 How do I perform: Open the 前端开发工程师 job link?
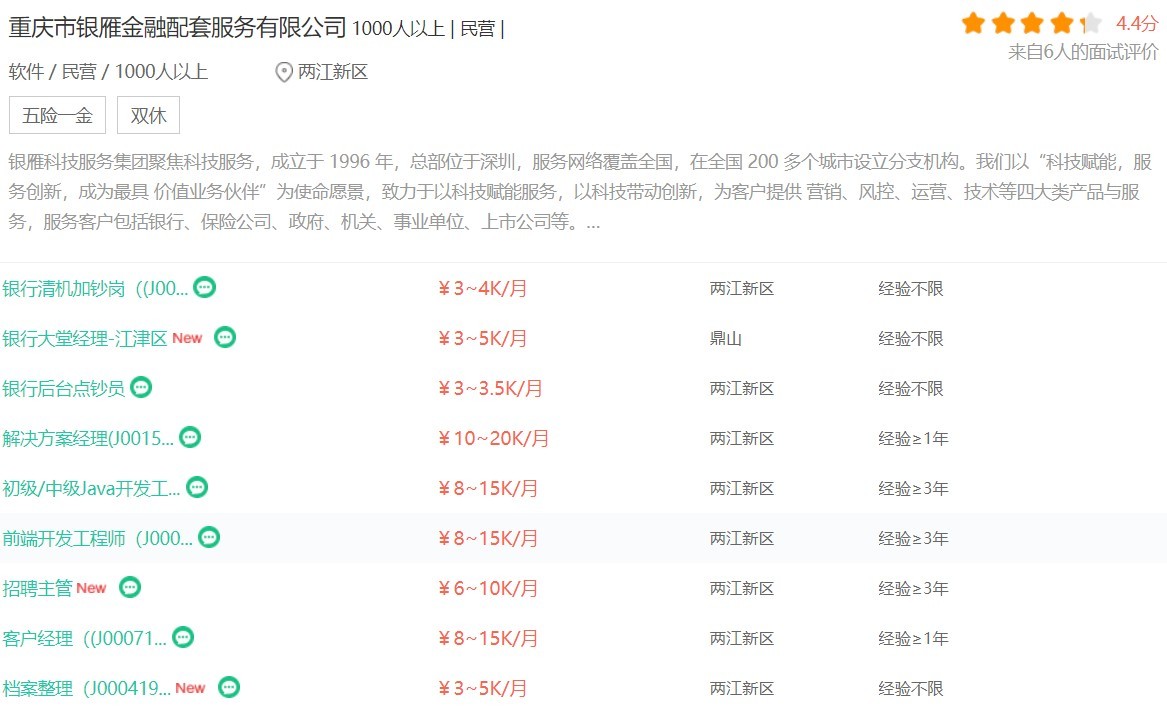tap(97, 538)
